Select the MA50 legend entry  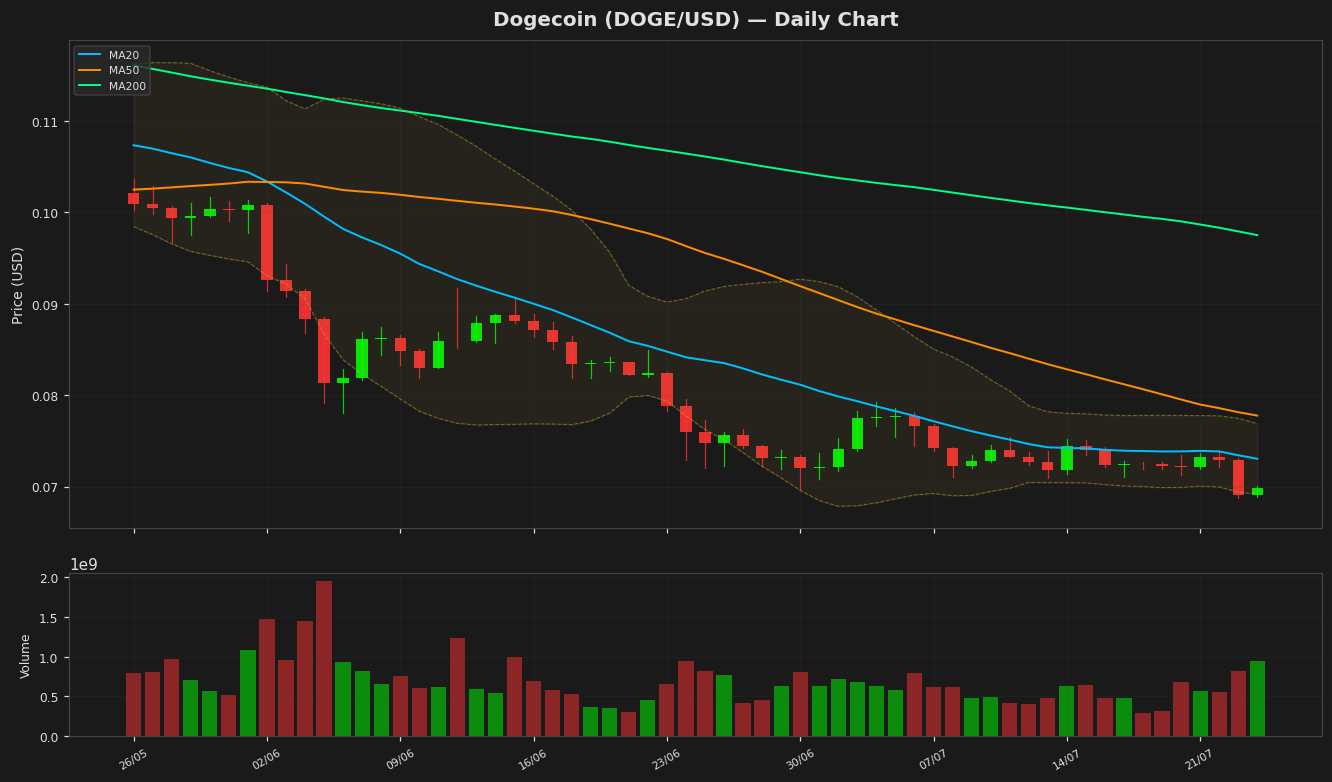click(x=112, y=71)
